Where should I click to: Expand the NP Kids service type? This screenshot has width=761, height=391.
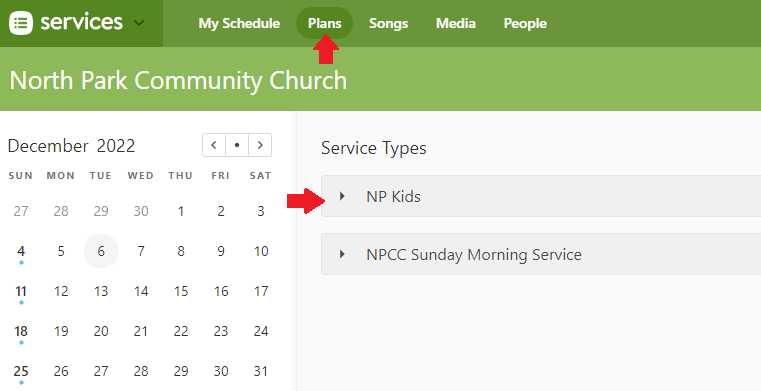342,196
